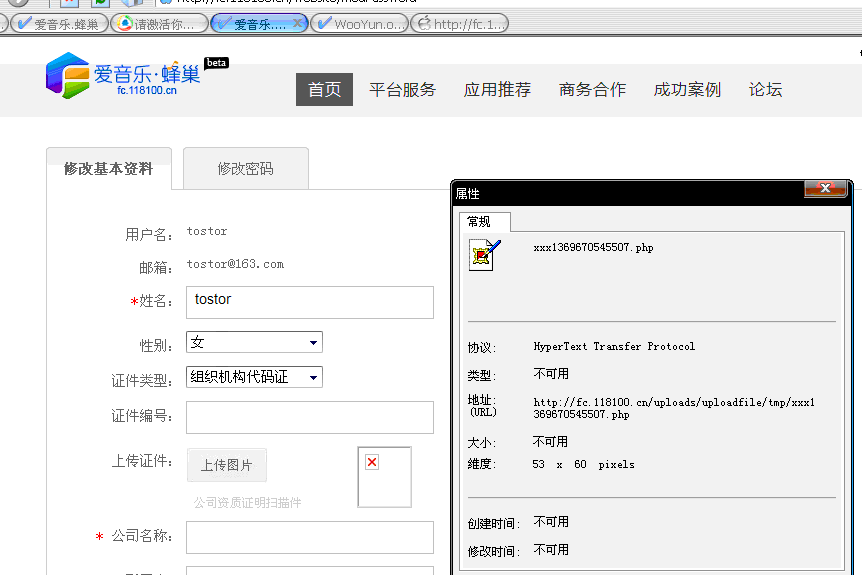Screen dimensions: 862x575
Task: Switch to the first 爱音乐.蜂巢 browser tab
Action: 59,24
